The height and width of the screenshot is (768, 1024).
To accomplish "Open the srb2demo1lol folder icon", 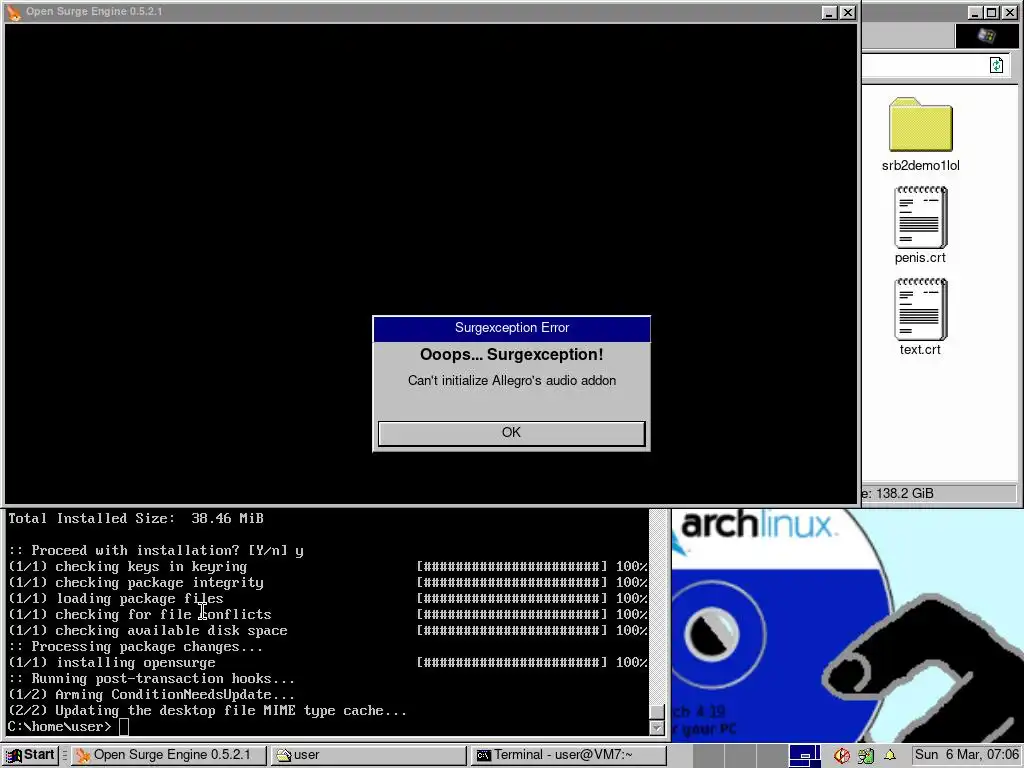I will coord(920,125).
